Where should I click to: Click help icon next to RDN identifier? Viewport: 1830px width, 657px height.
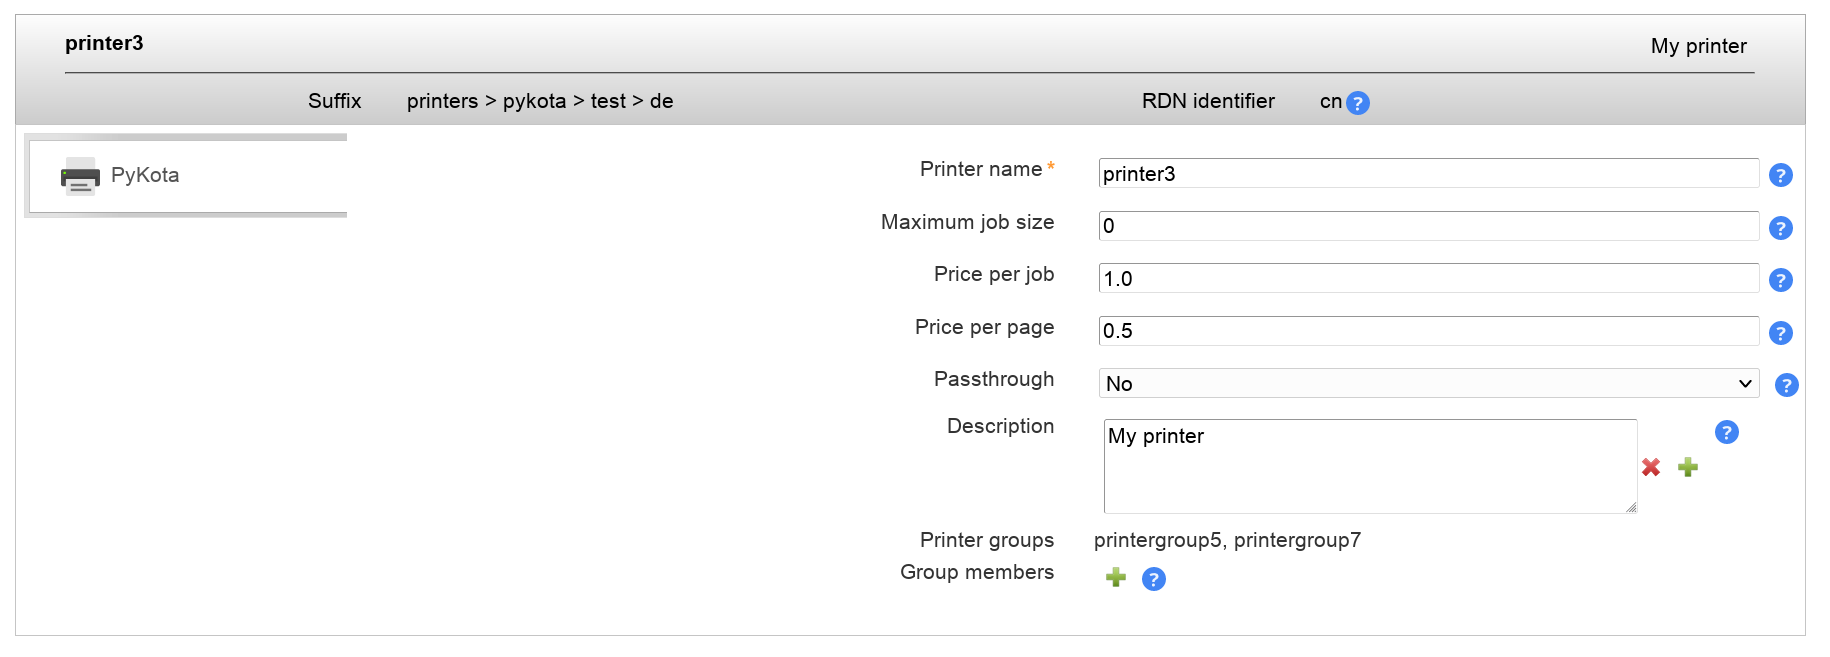pyautogui.click(x=1357, y=103)
